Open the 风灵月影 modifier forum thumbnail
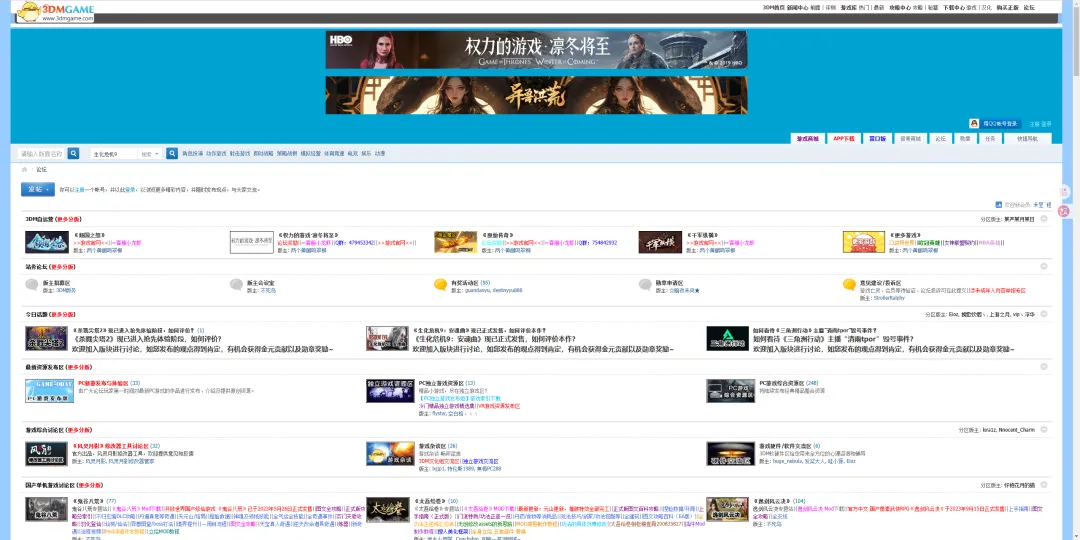The height and width of the screenshot is (540, 1080). [46, 454]
